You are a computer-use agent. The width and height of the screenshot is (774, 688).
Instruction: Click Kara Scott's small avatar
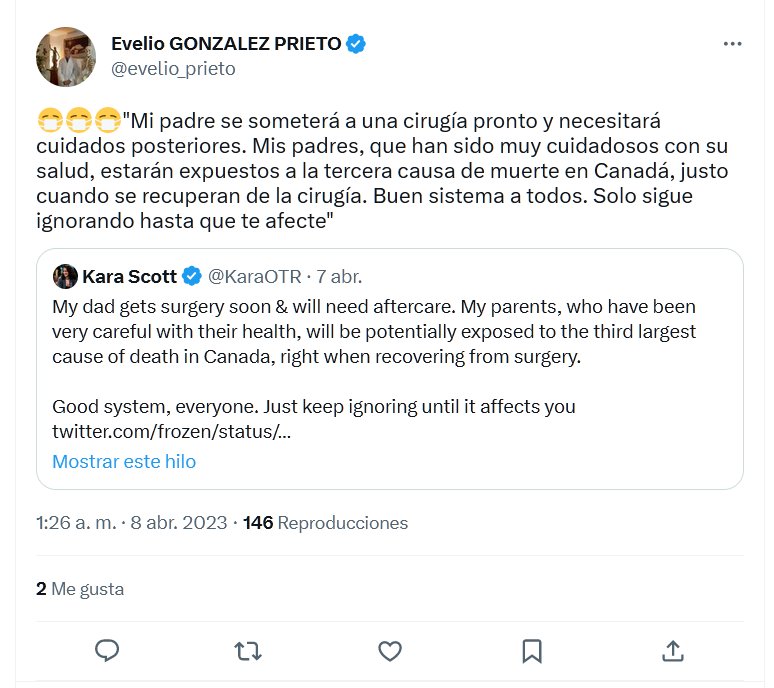click(x=65, y=276)
